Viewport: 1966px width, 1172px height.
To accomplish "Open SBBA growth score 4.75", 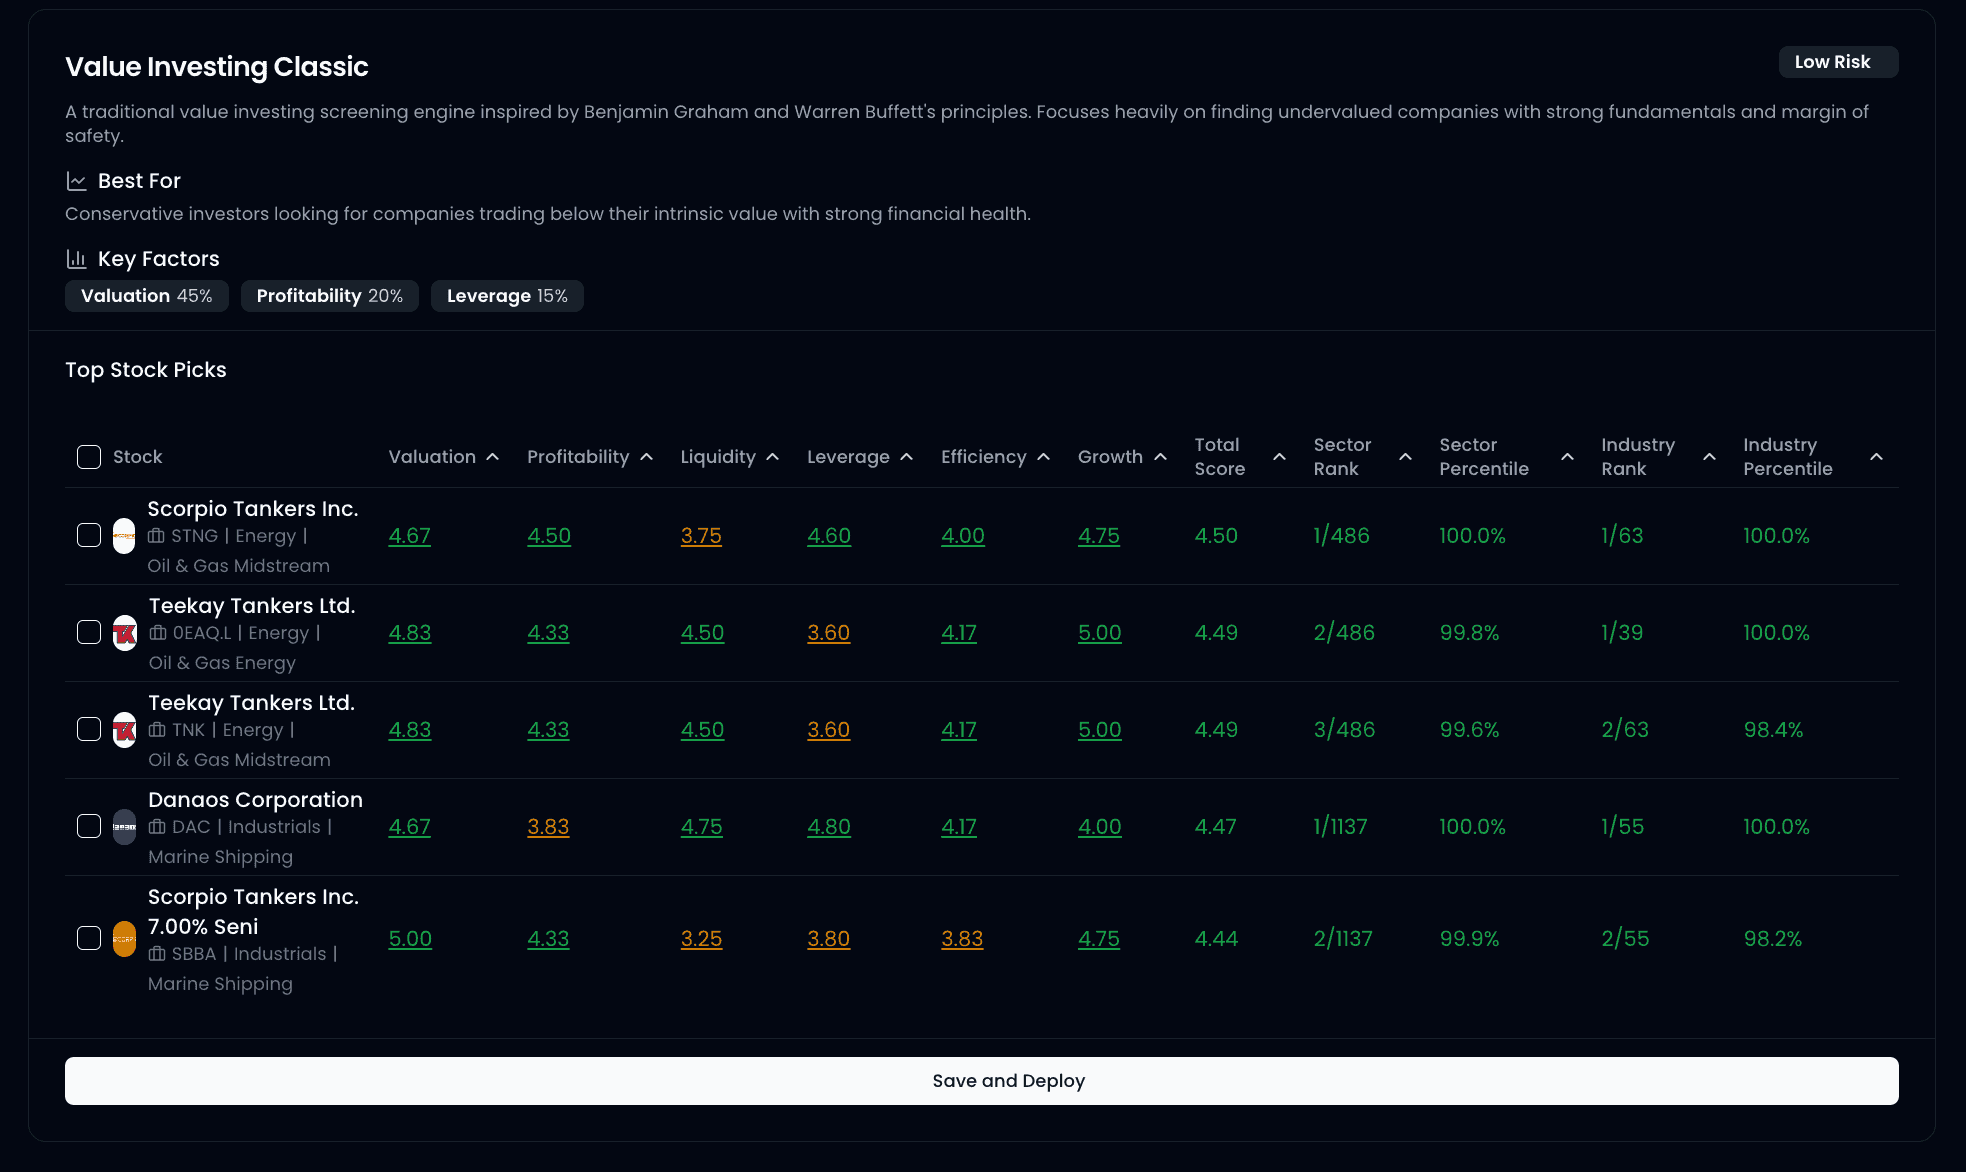I will (1099, 939).
